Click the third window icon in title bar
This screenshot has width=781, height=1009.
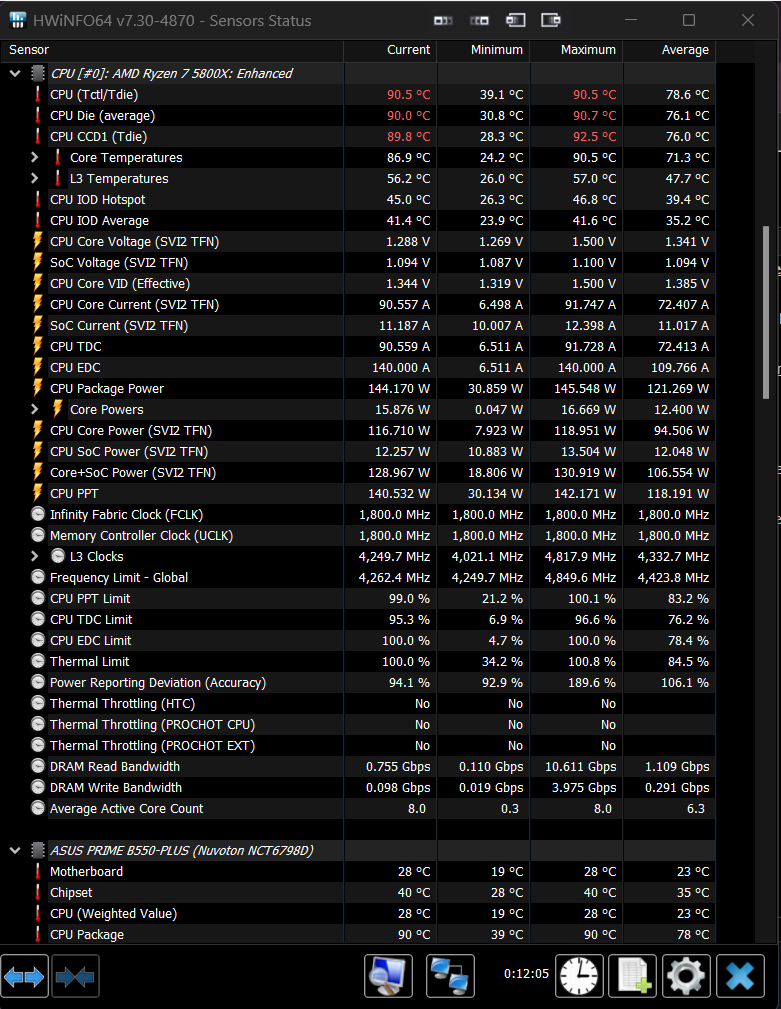coord(515,20)
